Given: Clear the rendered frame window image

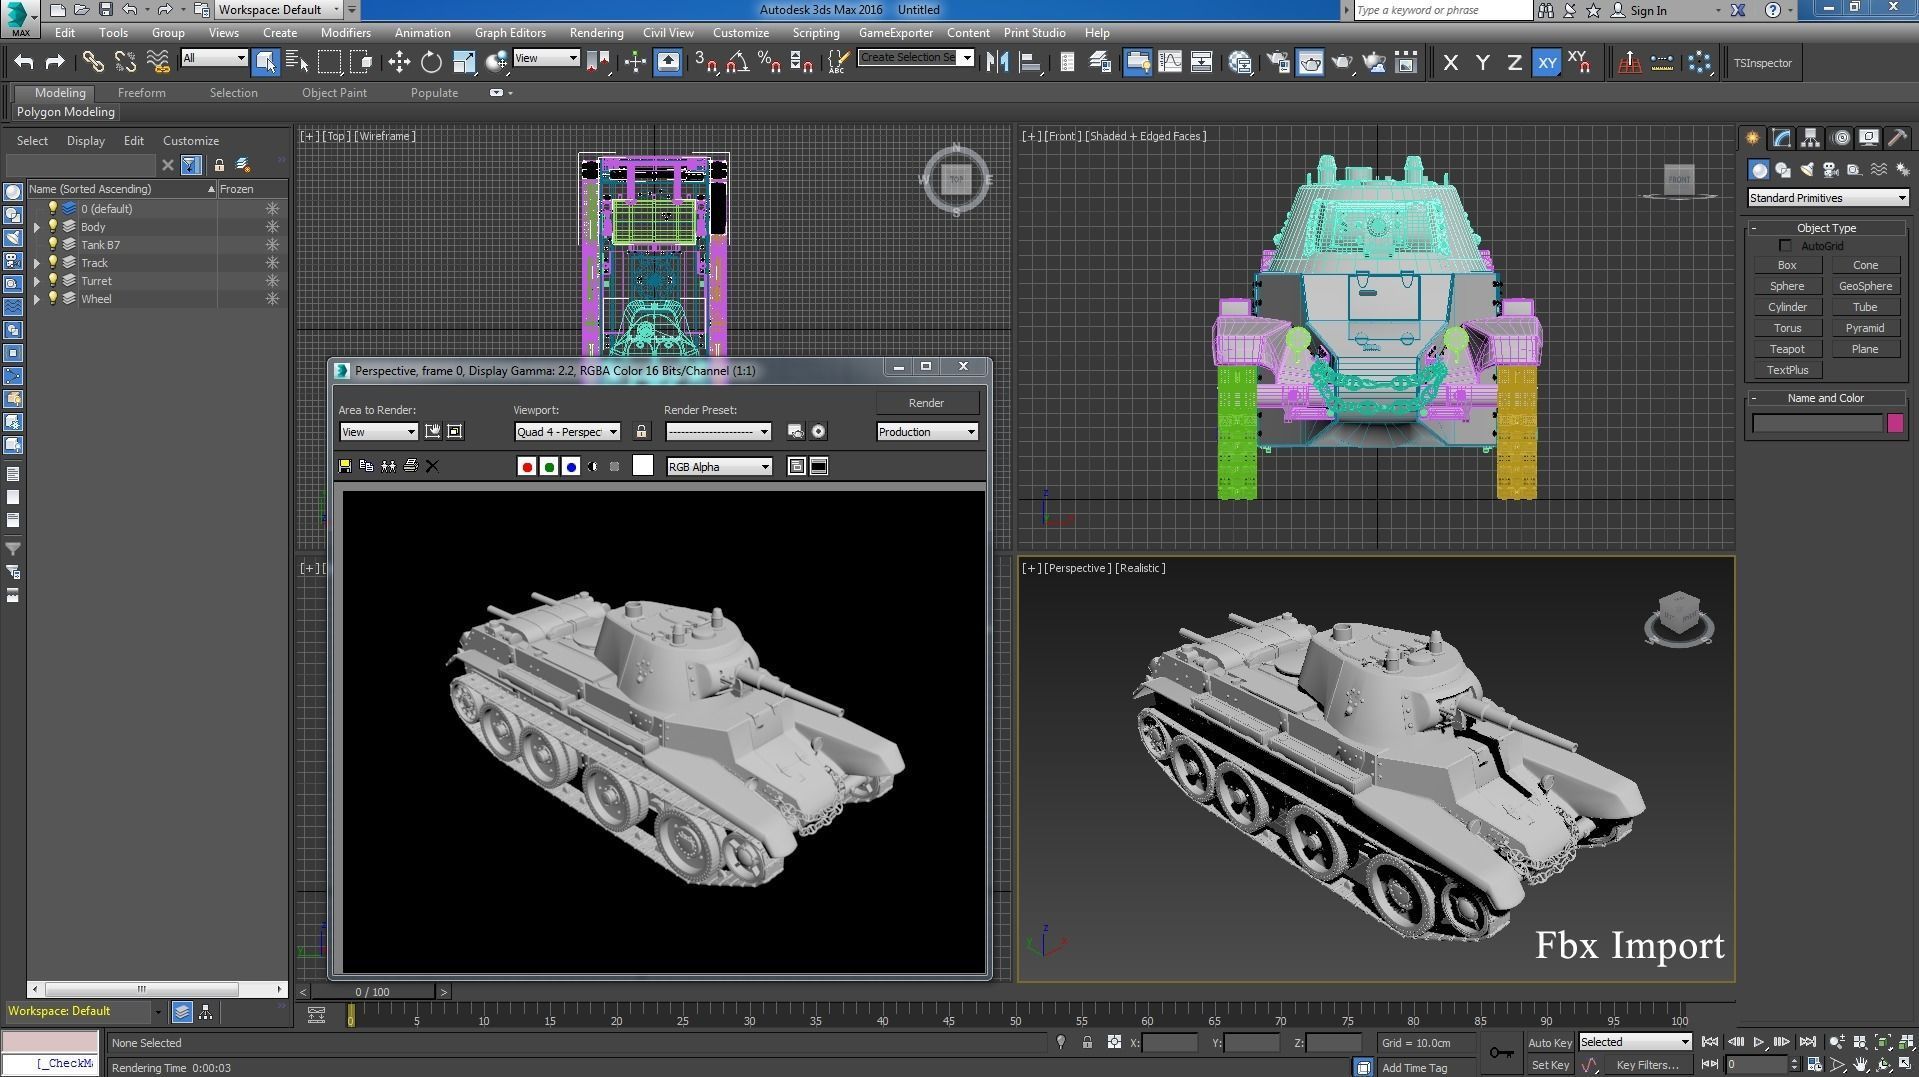Looking at the screenshot, I should click(432, 466).
